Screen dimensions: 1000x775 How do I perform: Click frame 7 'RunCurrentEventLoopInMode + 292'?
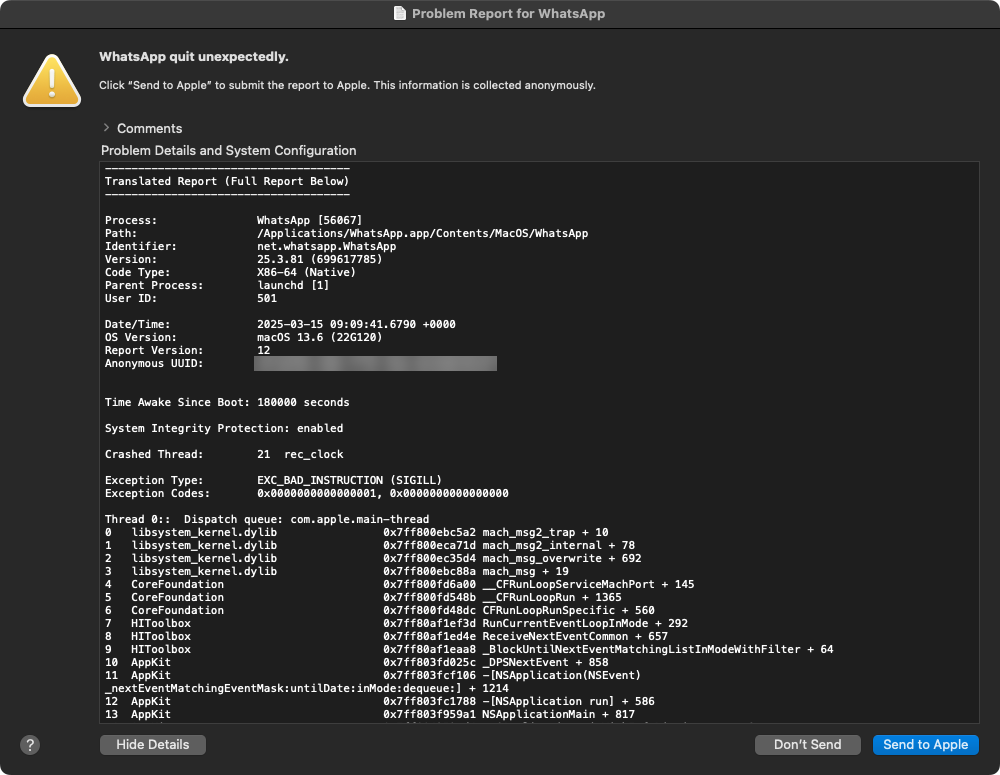click(x=585, y=623)
